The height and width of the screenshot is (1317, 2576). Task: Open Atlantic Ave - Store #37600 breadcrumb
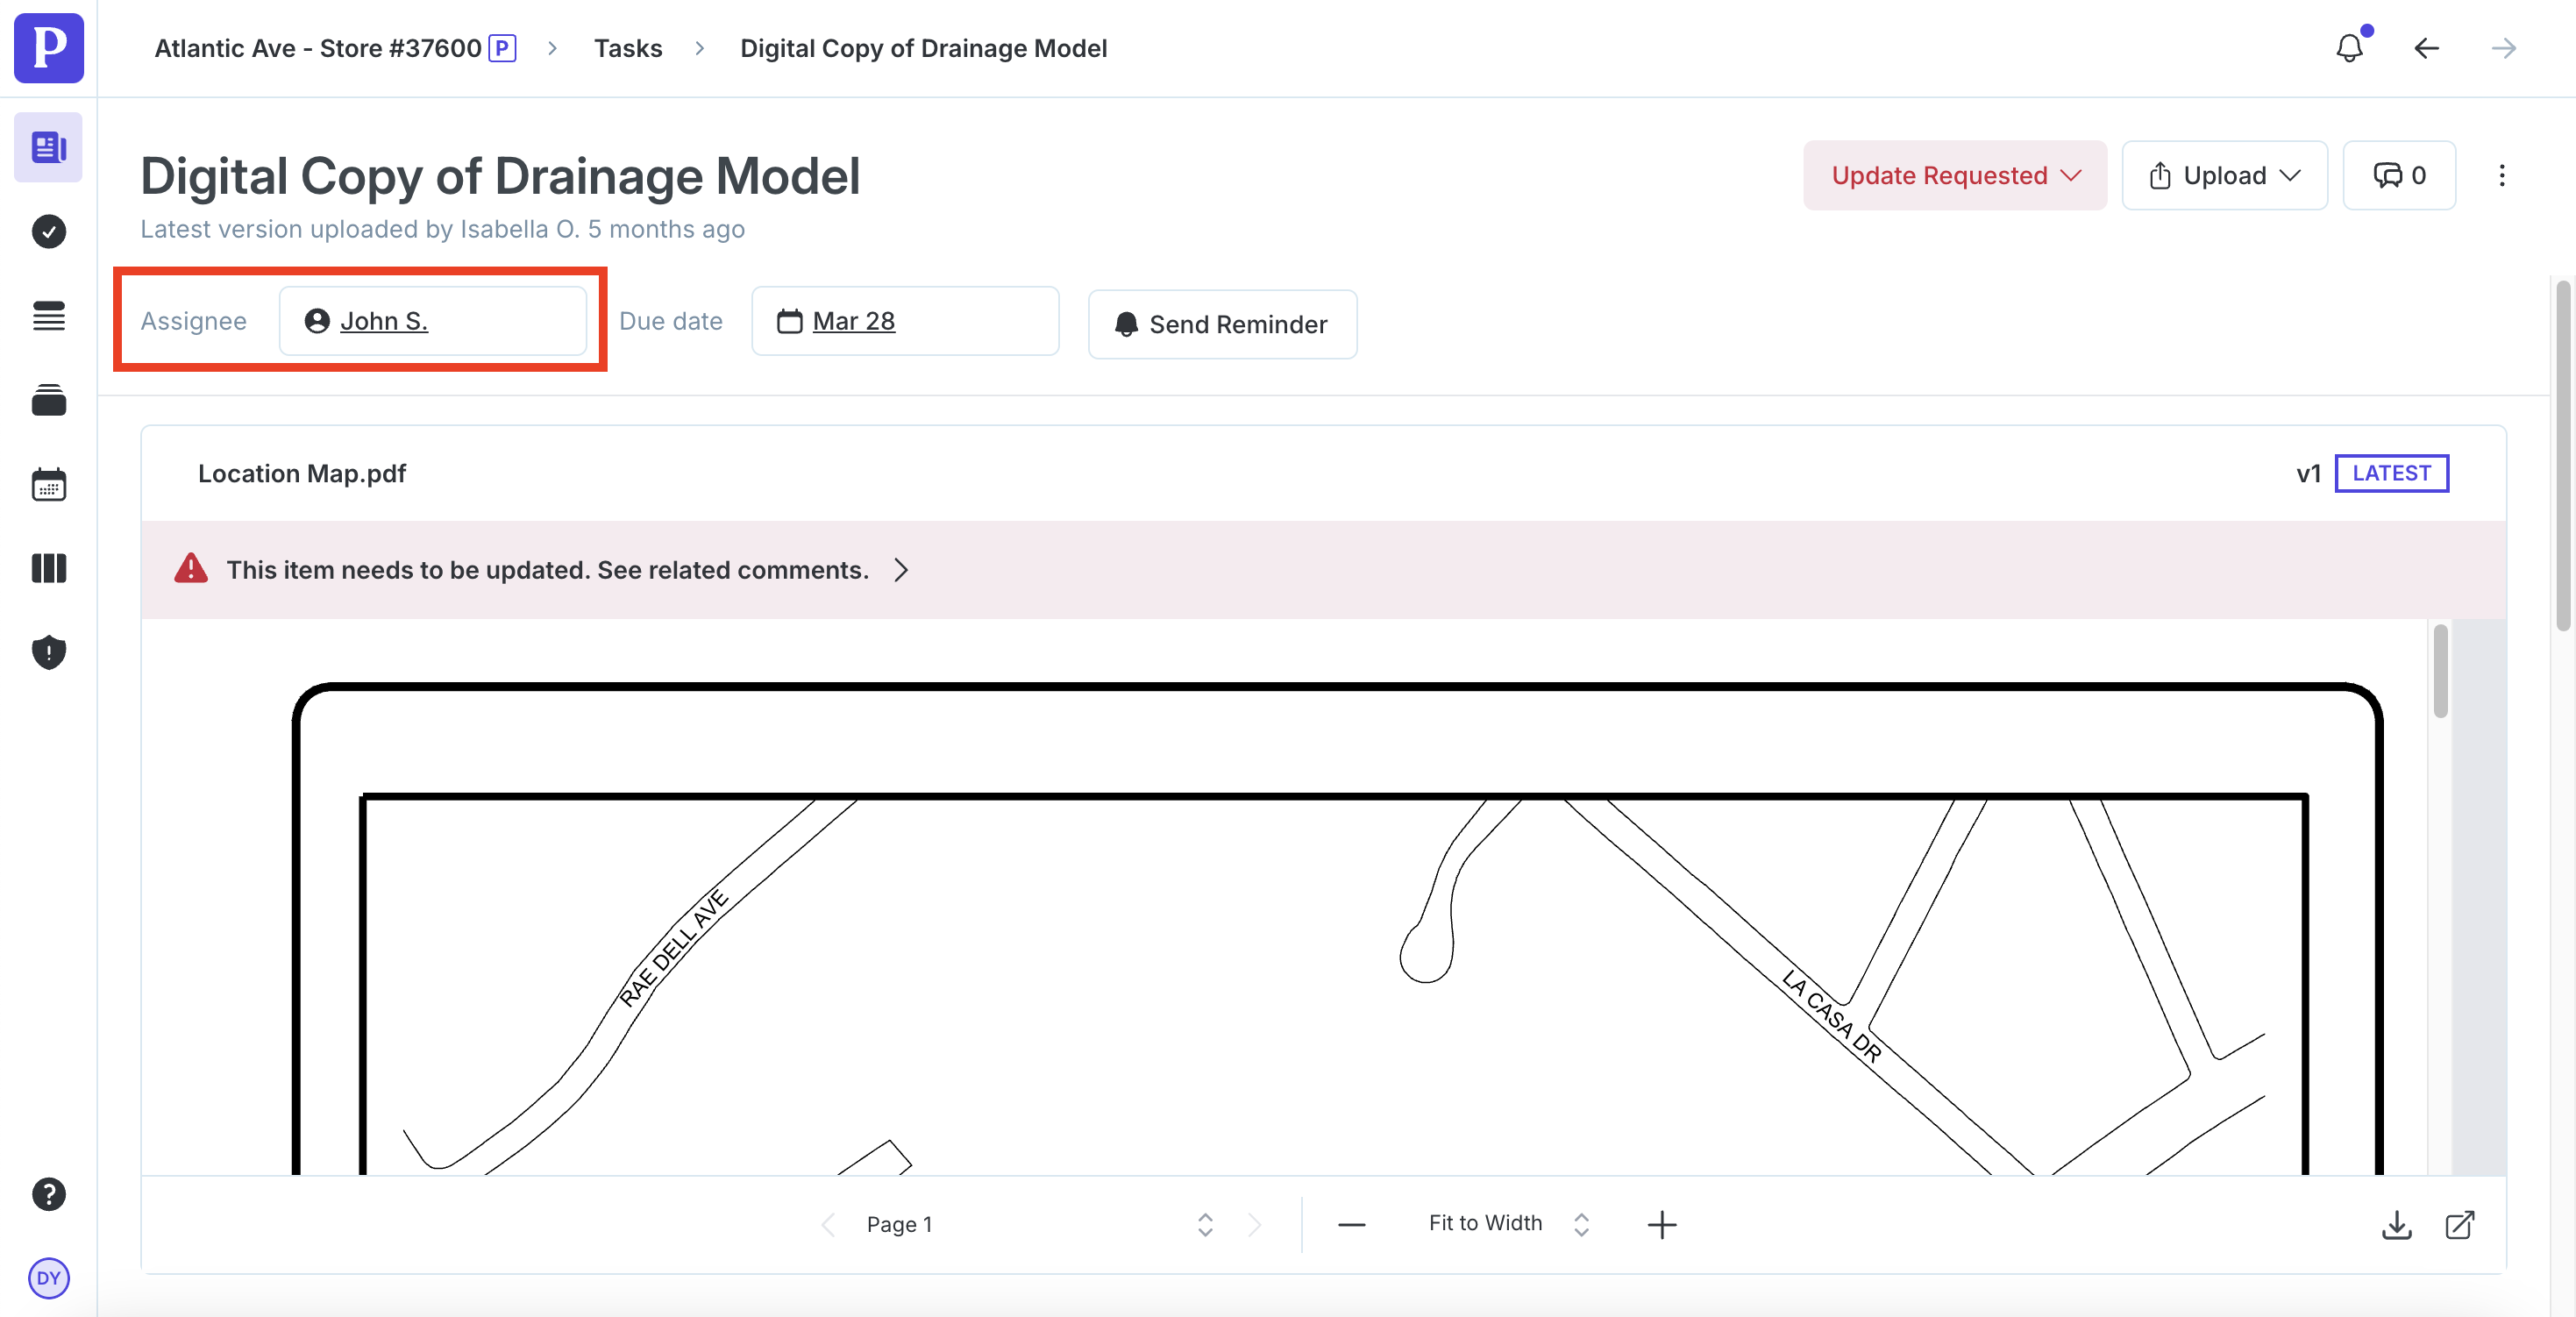(318, 48)
